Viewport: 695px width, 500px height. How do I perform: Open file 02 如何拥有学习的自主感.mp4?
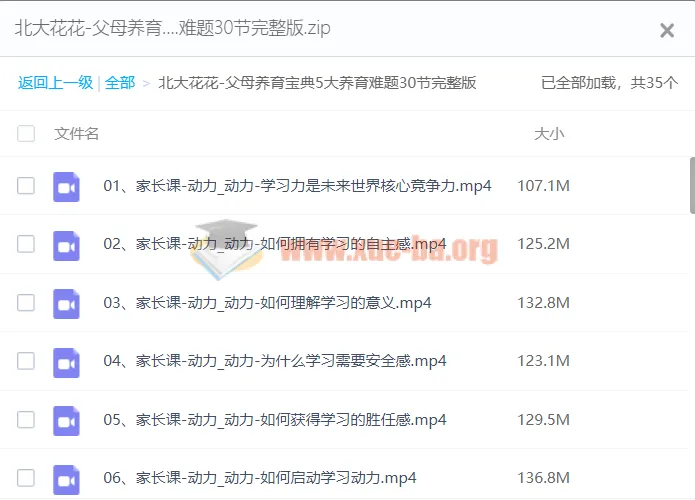[x=275, y=244]
